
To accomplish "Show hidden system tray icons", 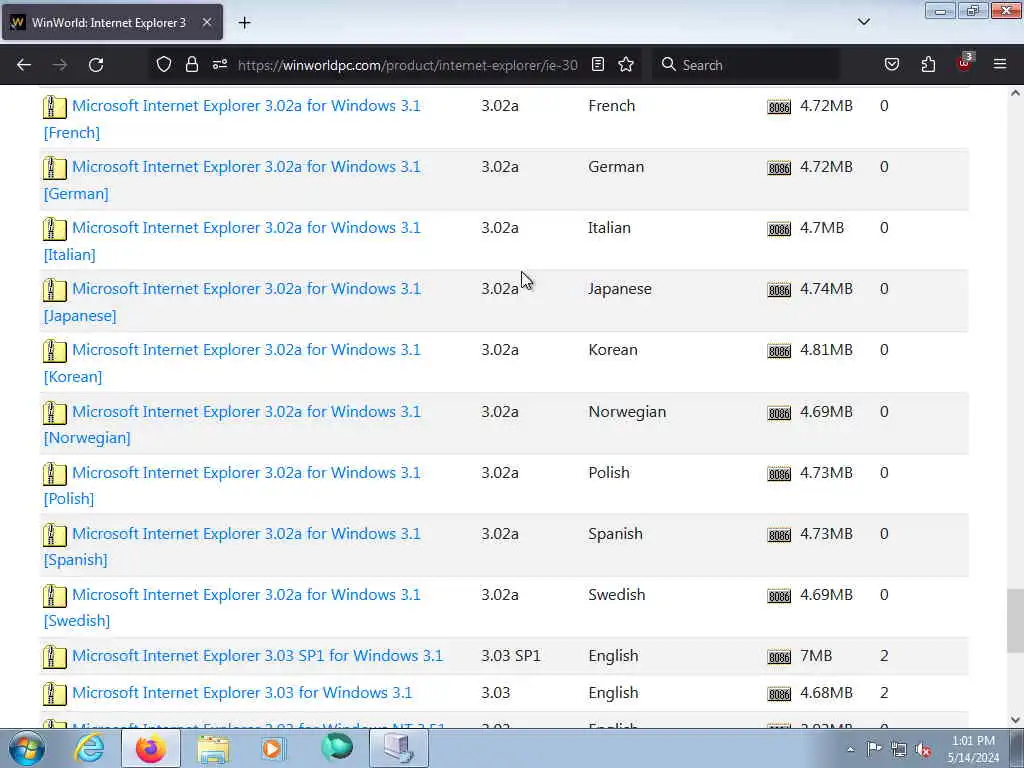I will point(850,749).
